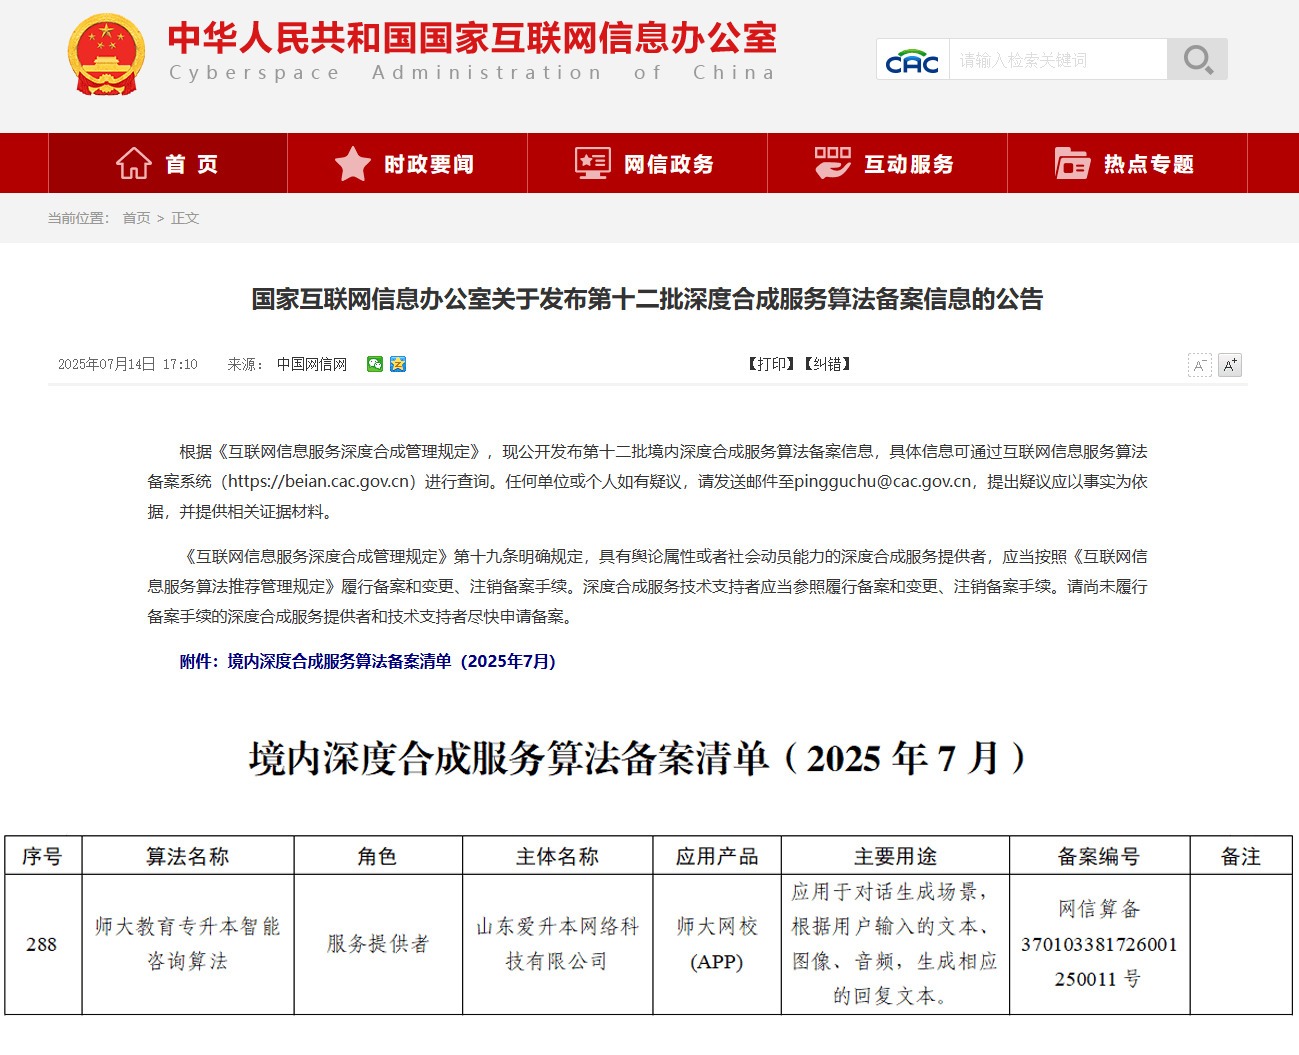Click the site title 中华人民共和国国家互联网信息办公室
The width and height of the screenshot is (1299, 1055).
pyautogui.click(x=472, y=38)
